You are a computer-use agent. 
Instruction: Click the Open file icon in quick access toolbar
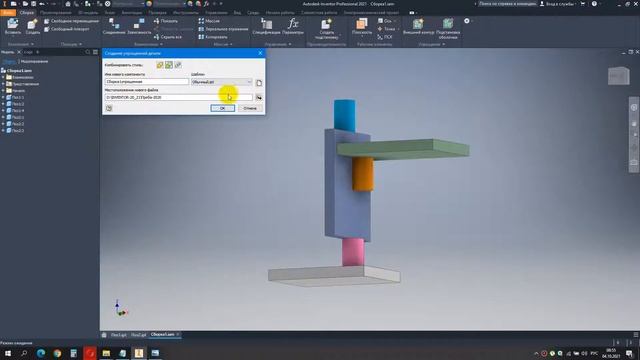point(25,4)
